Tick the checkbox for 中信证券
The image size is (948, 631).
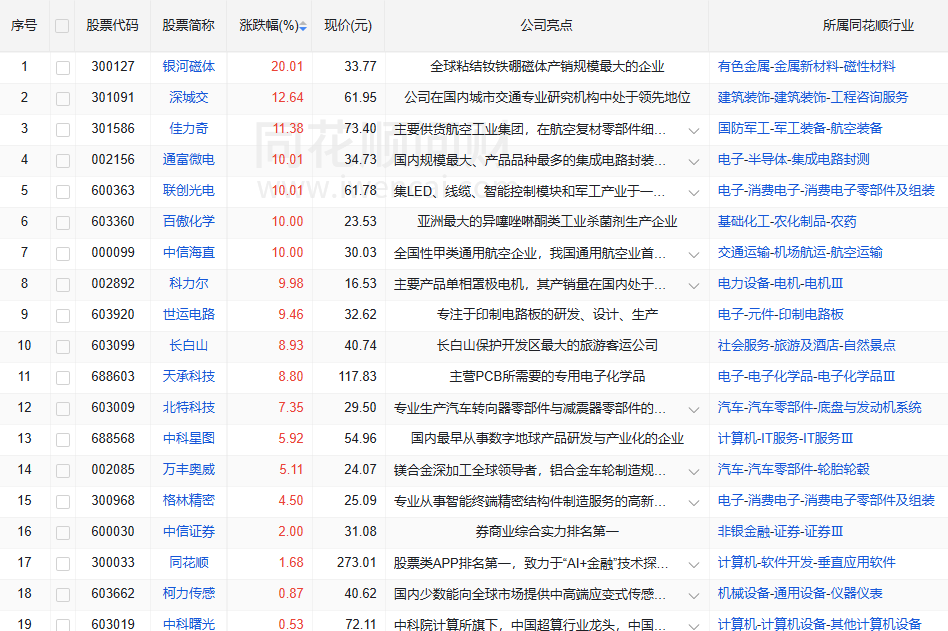[63, 532]
